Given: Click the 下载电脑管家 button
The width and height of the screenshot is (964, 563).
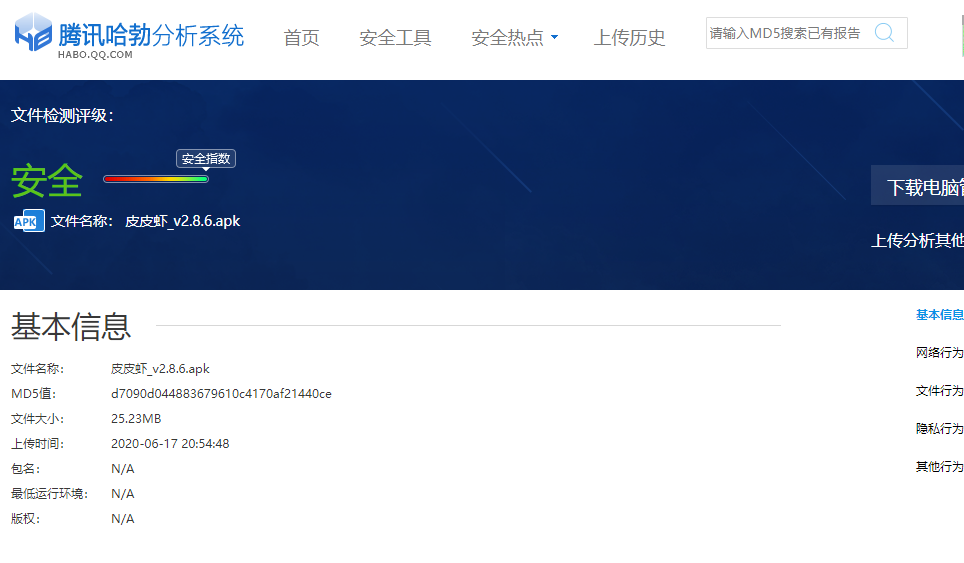Looking at the screenshot, I should point(917,186).
